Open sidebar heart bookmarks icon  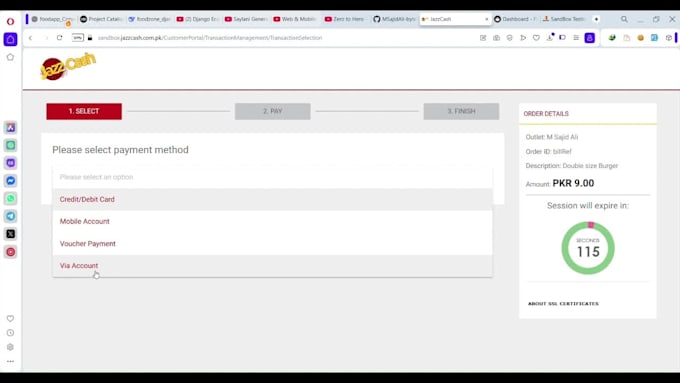[x=10, y=318]
